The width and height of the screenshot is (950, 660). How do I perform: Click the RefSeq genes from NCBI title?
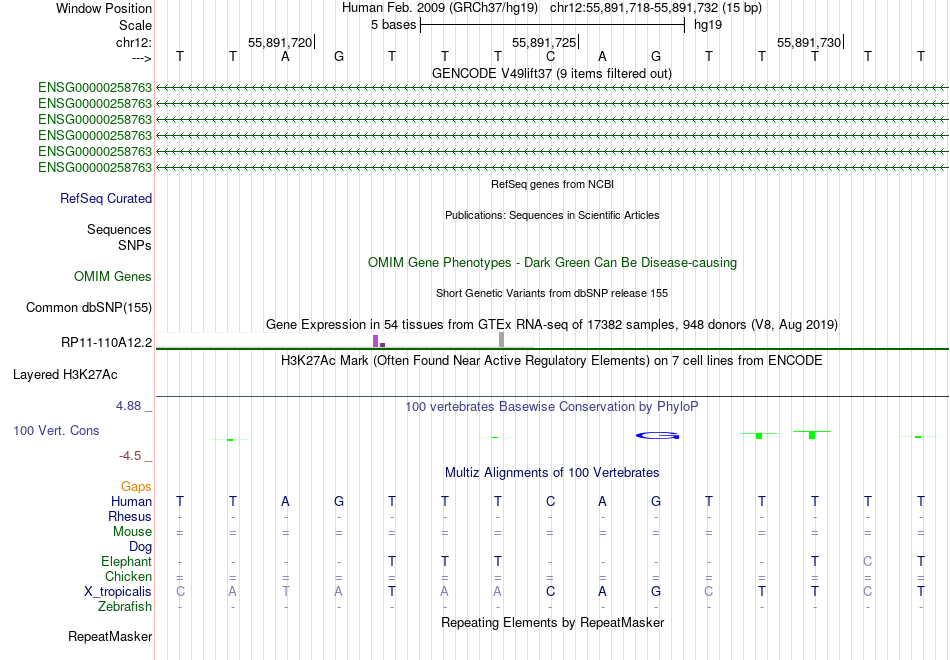[553, 184]
